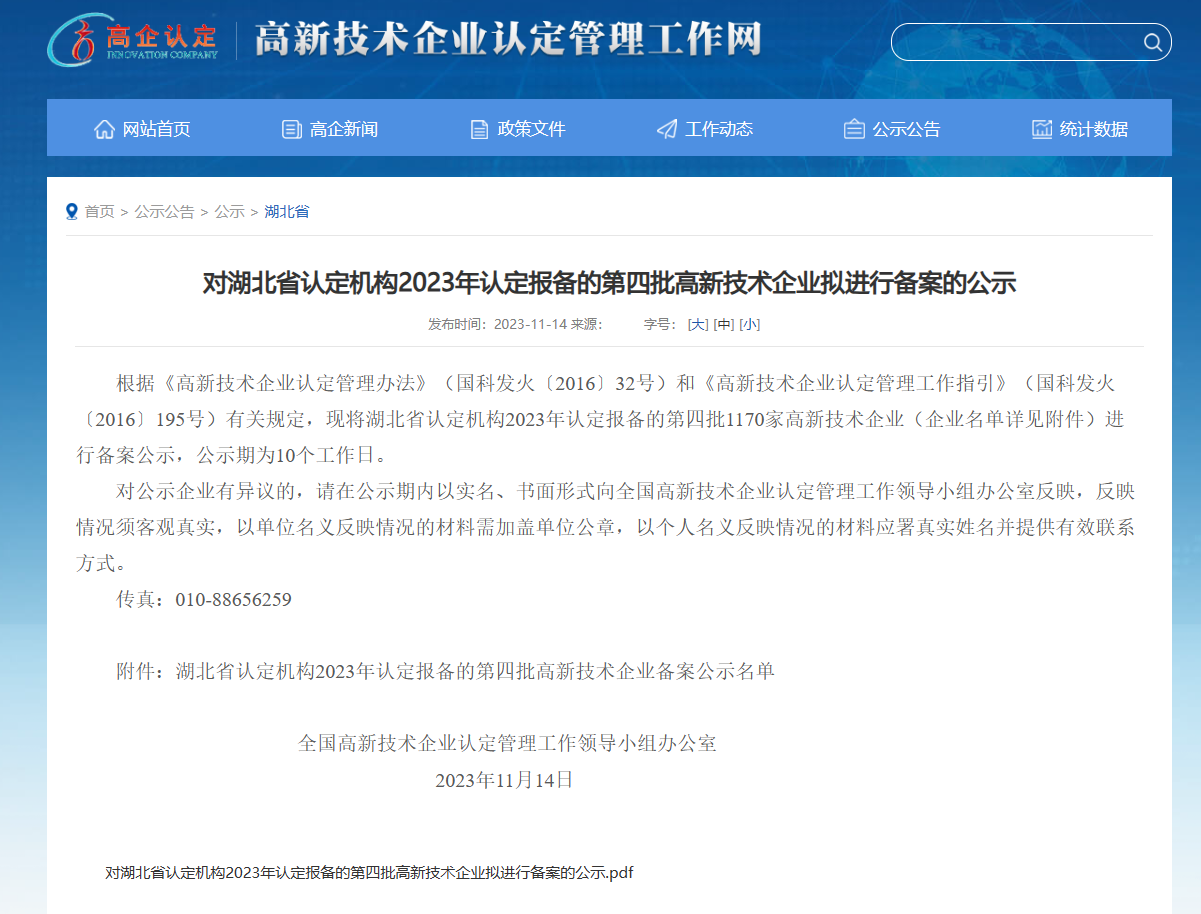Click the location pin breadcrumb icon

[x=71, y=211]
